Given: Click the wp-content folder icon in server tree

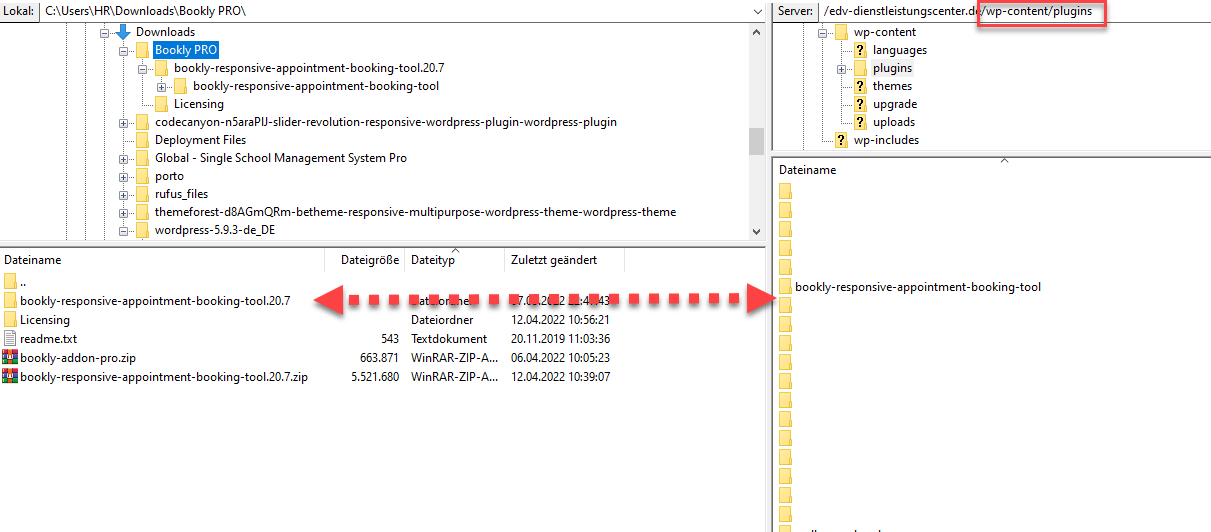Looking at the screenshot, I should point(841,32).
